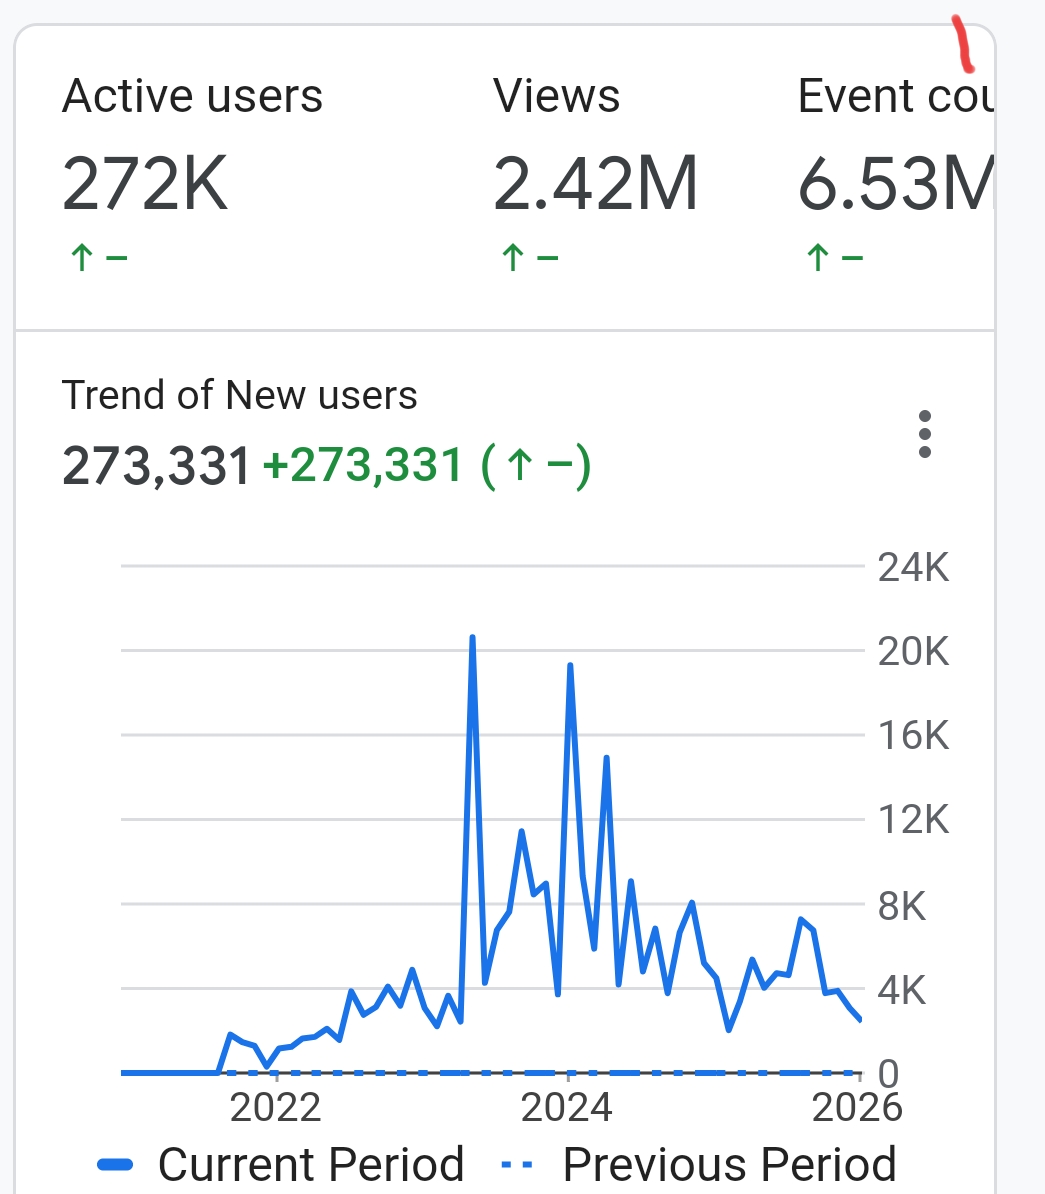This screenshot has height=1194, width=1045.
Task: Click the Current Period solid line legend marker
Action: click(x=116, y=1165)
